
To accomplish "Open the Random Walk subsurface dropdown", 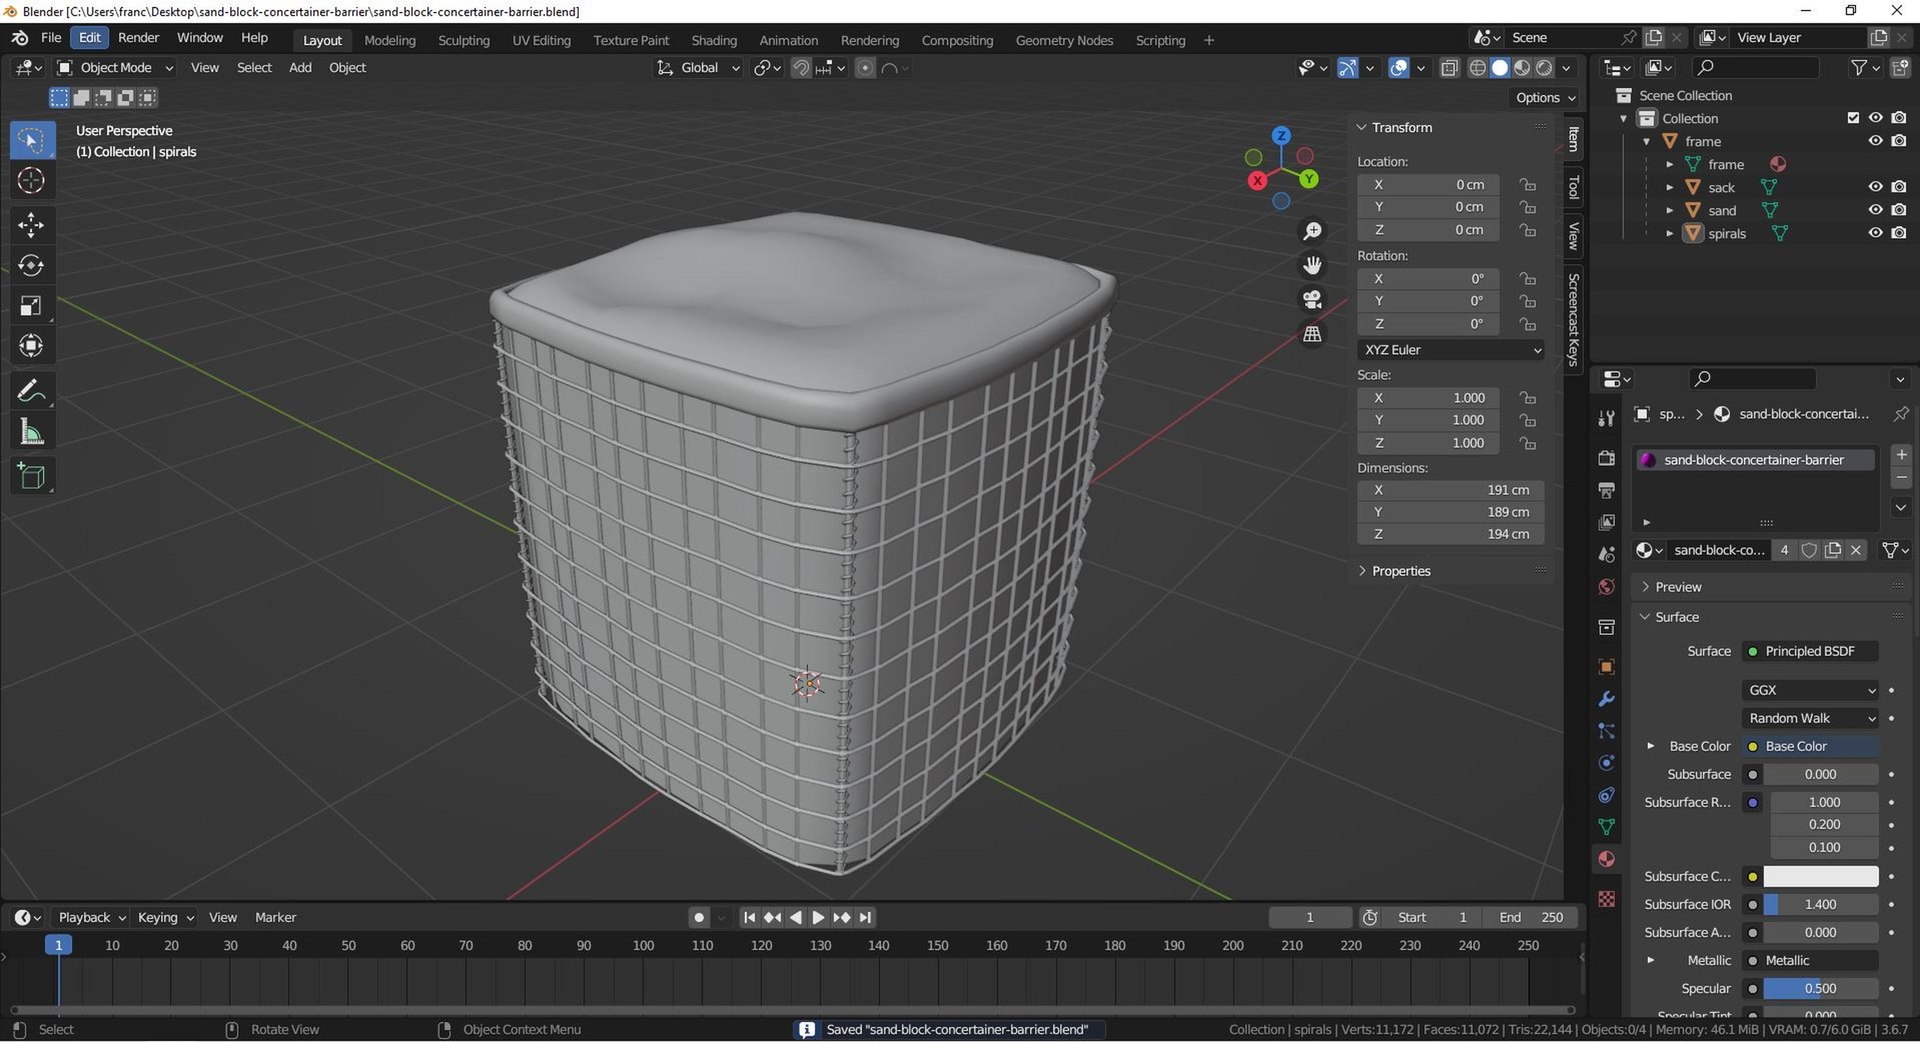I will [x=1811, y=718].
